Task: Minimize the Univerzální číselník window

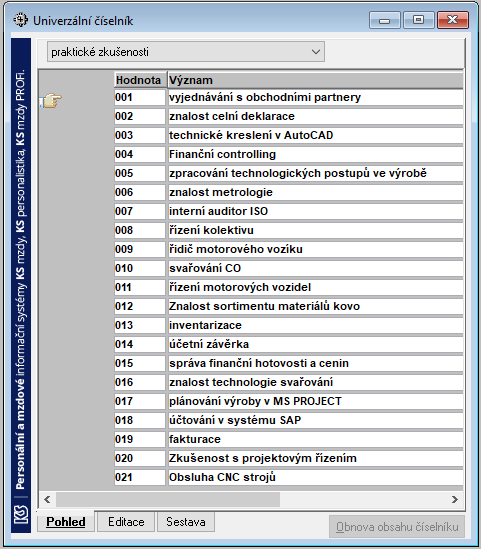Action: [384, 20]
